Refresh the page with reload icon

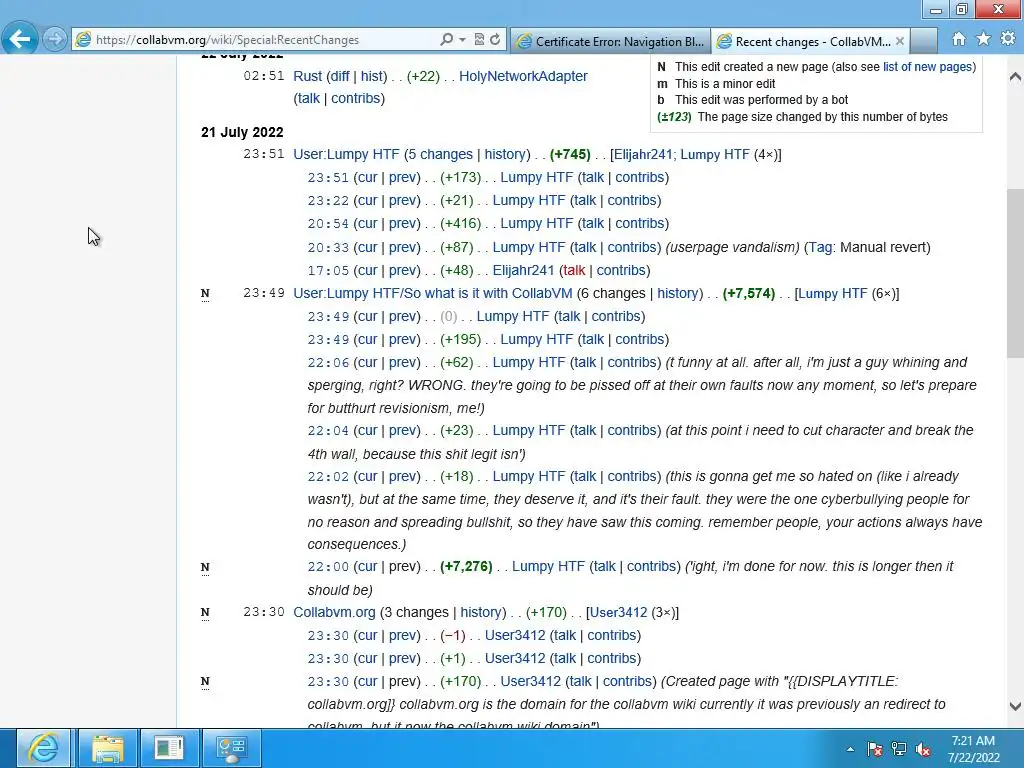tap(495, 39)
